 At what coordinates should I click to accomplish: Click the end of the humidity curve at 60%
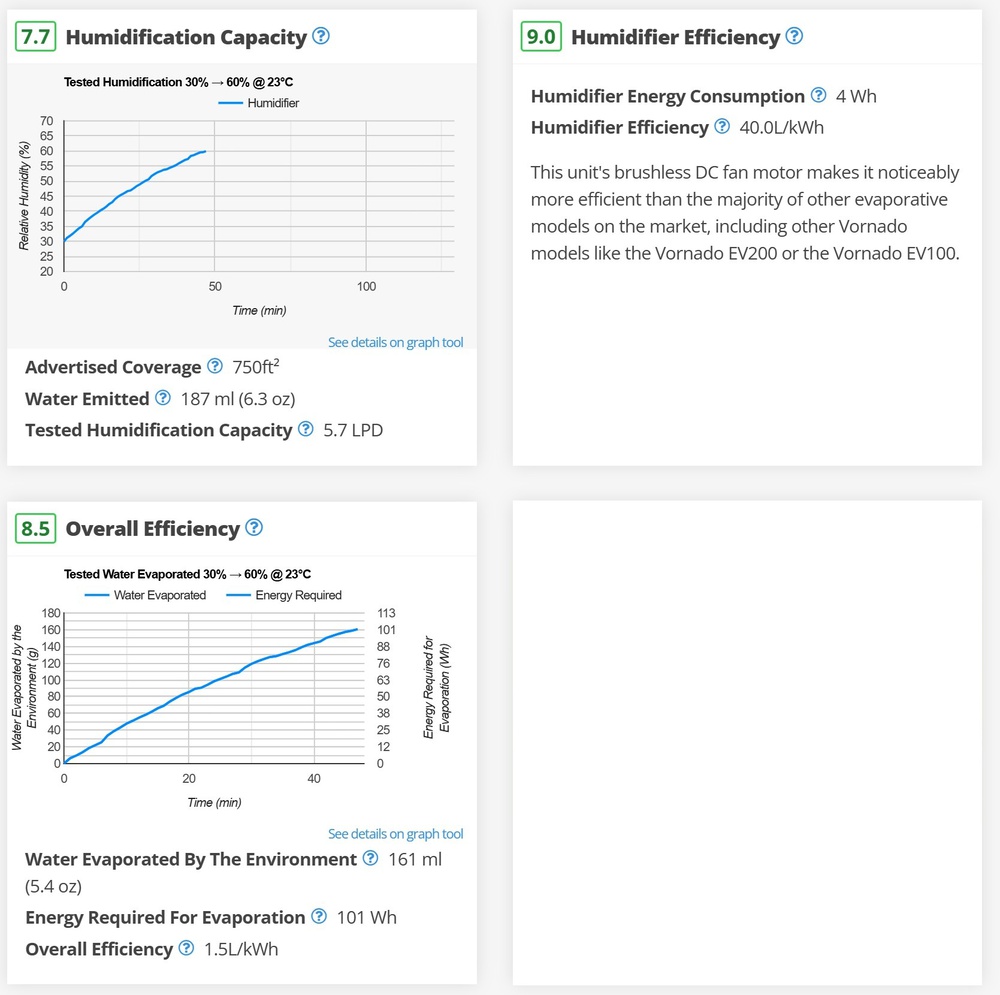pyautogui.click(x=205, y=152)
